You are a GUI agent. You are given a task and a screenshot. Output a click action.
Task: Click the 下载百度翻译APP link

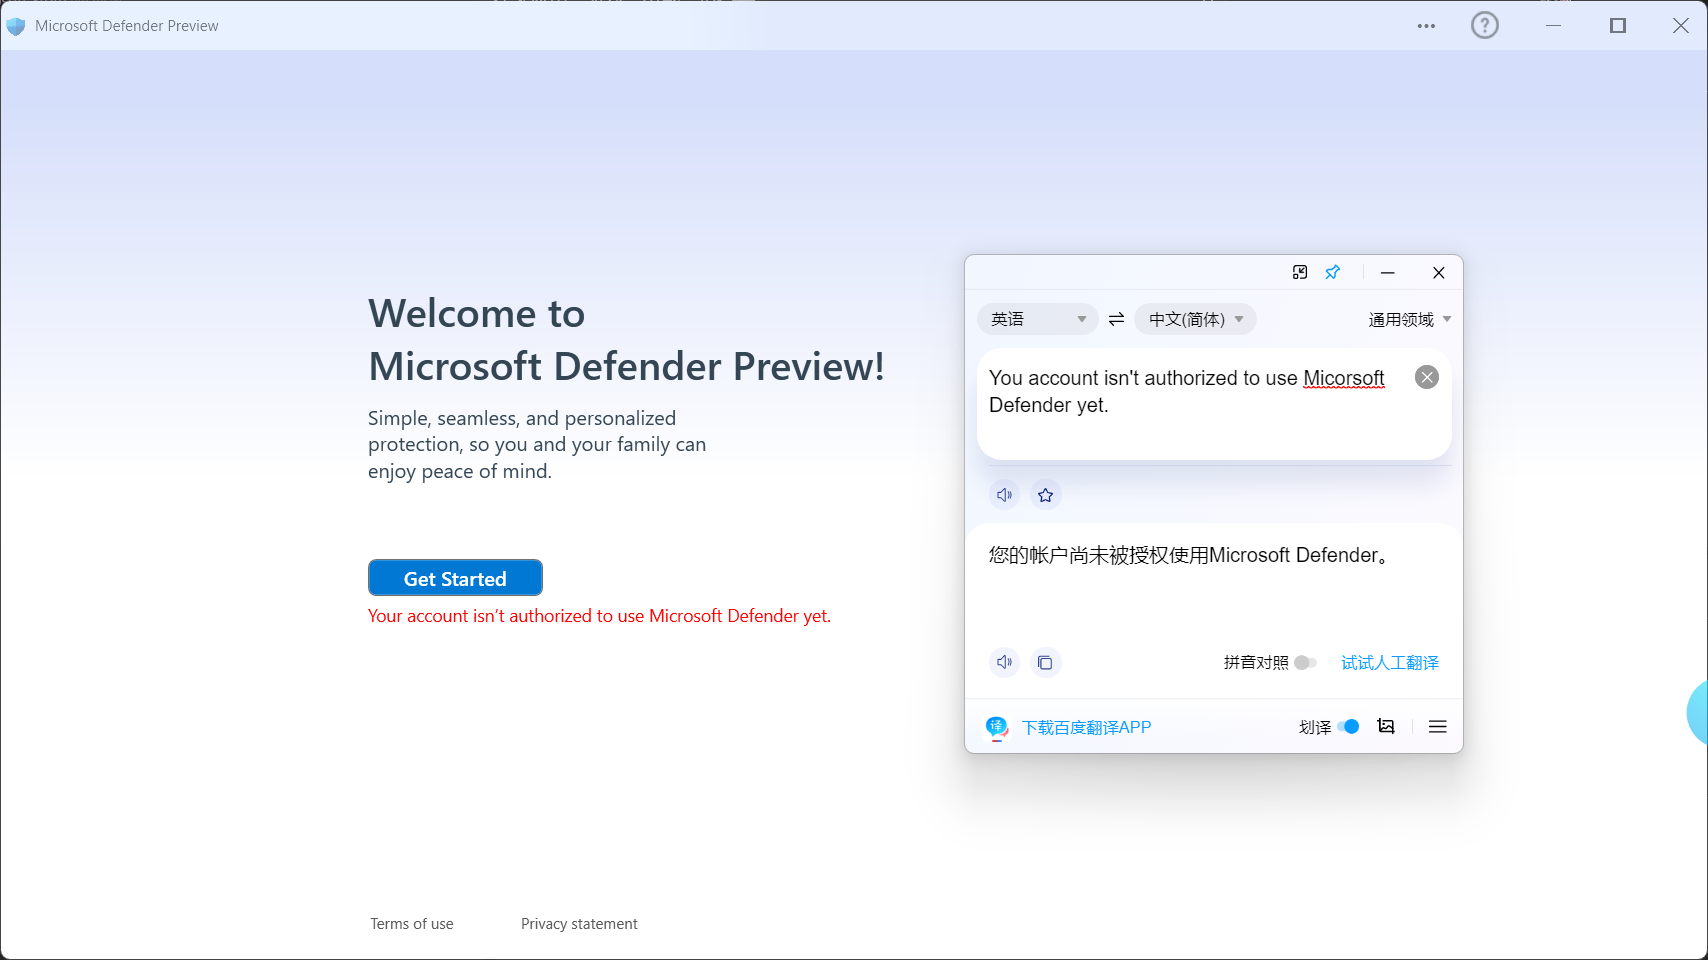point(1087,727)
